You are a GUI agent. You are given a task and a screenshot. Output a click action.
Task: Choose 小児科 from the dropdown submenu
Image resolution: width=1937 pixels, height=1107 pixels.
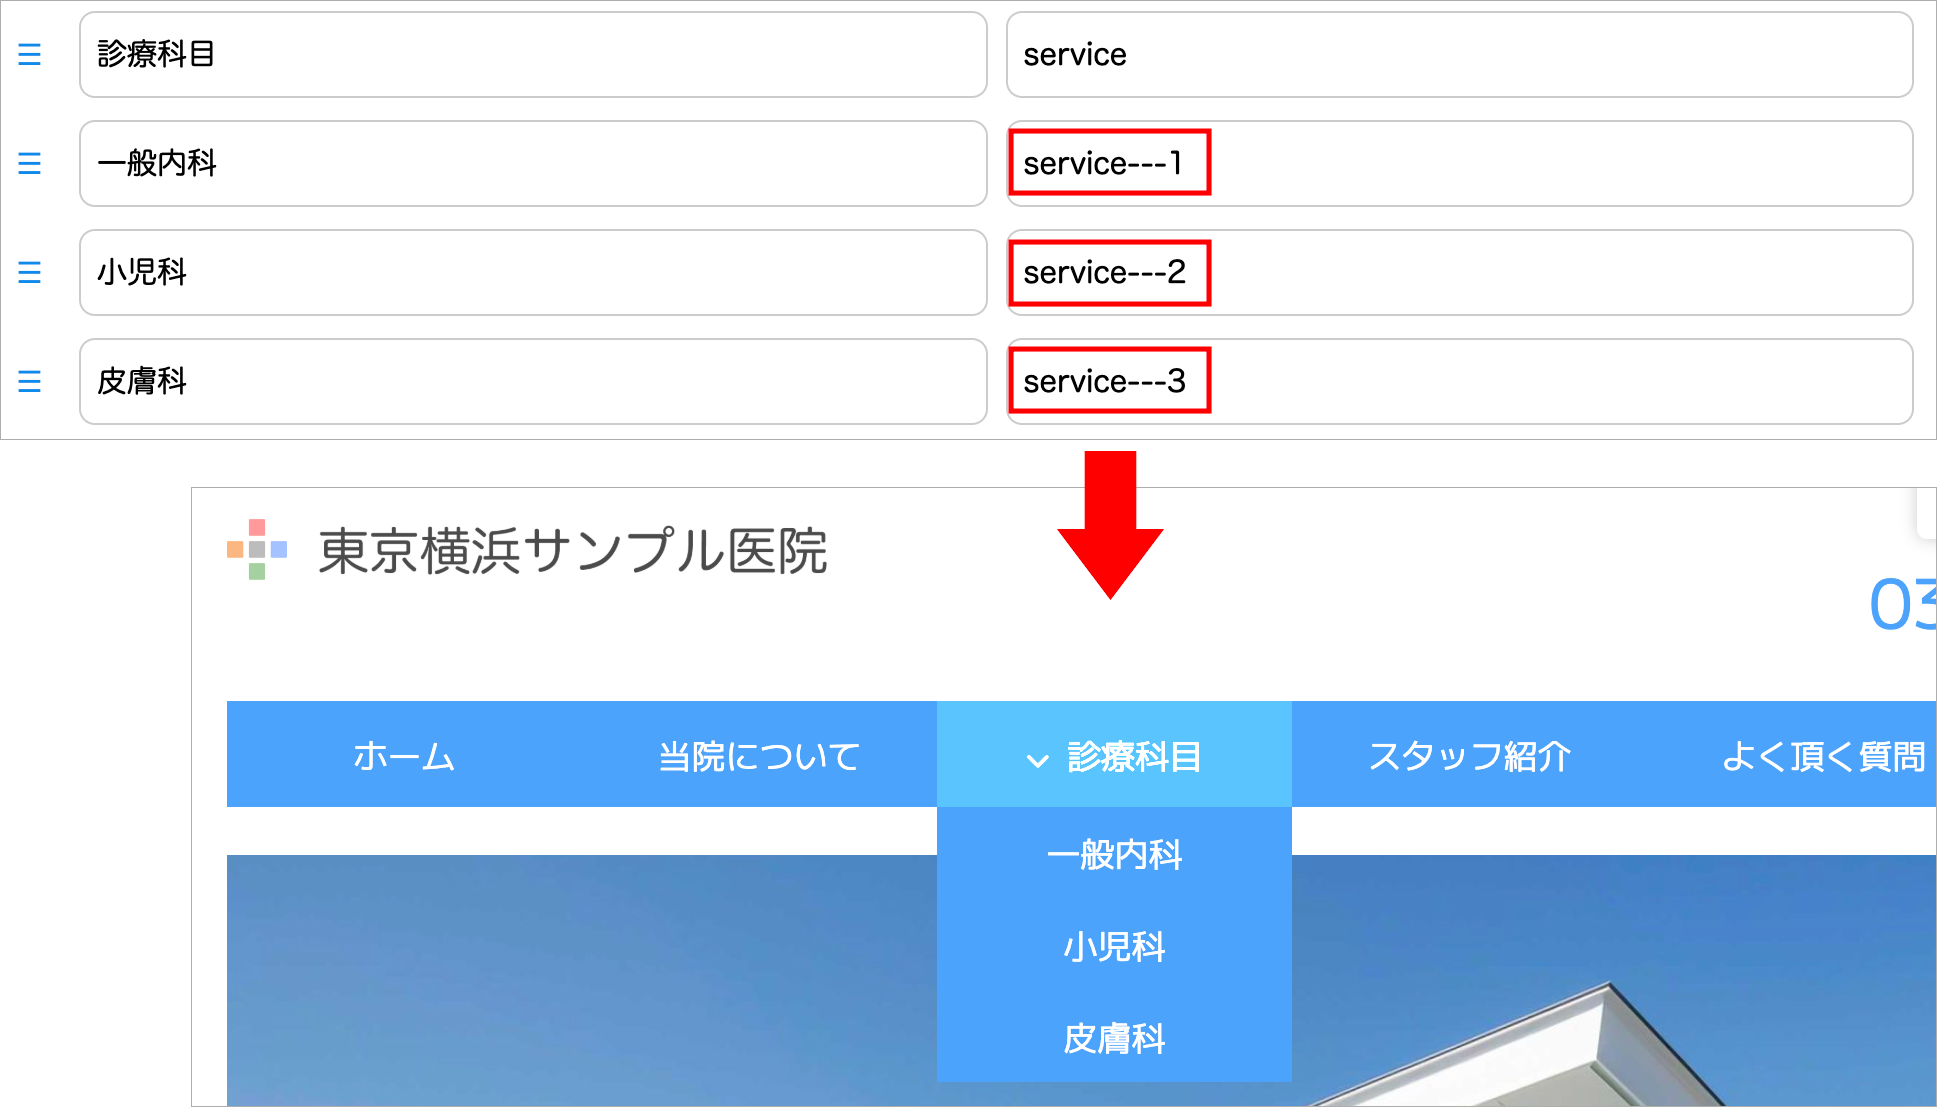pyautogui.click(x=1114, y=946)
